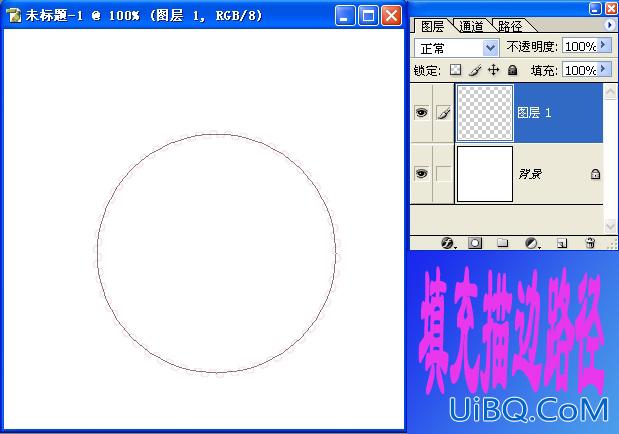
Task: Delete layer with trash icon
Action: 590,243
